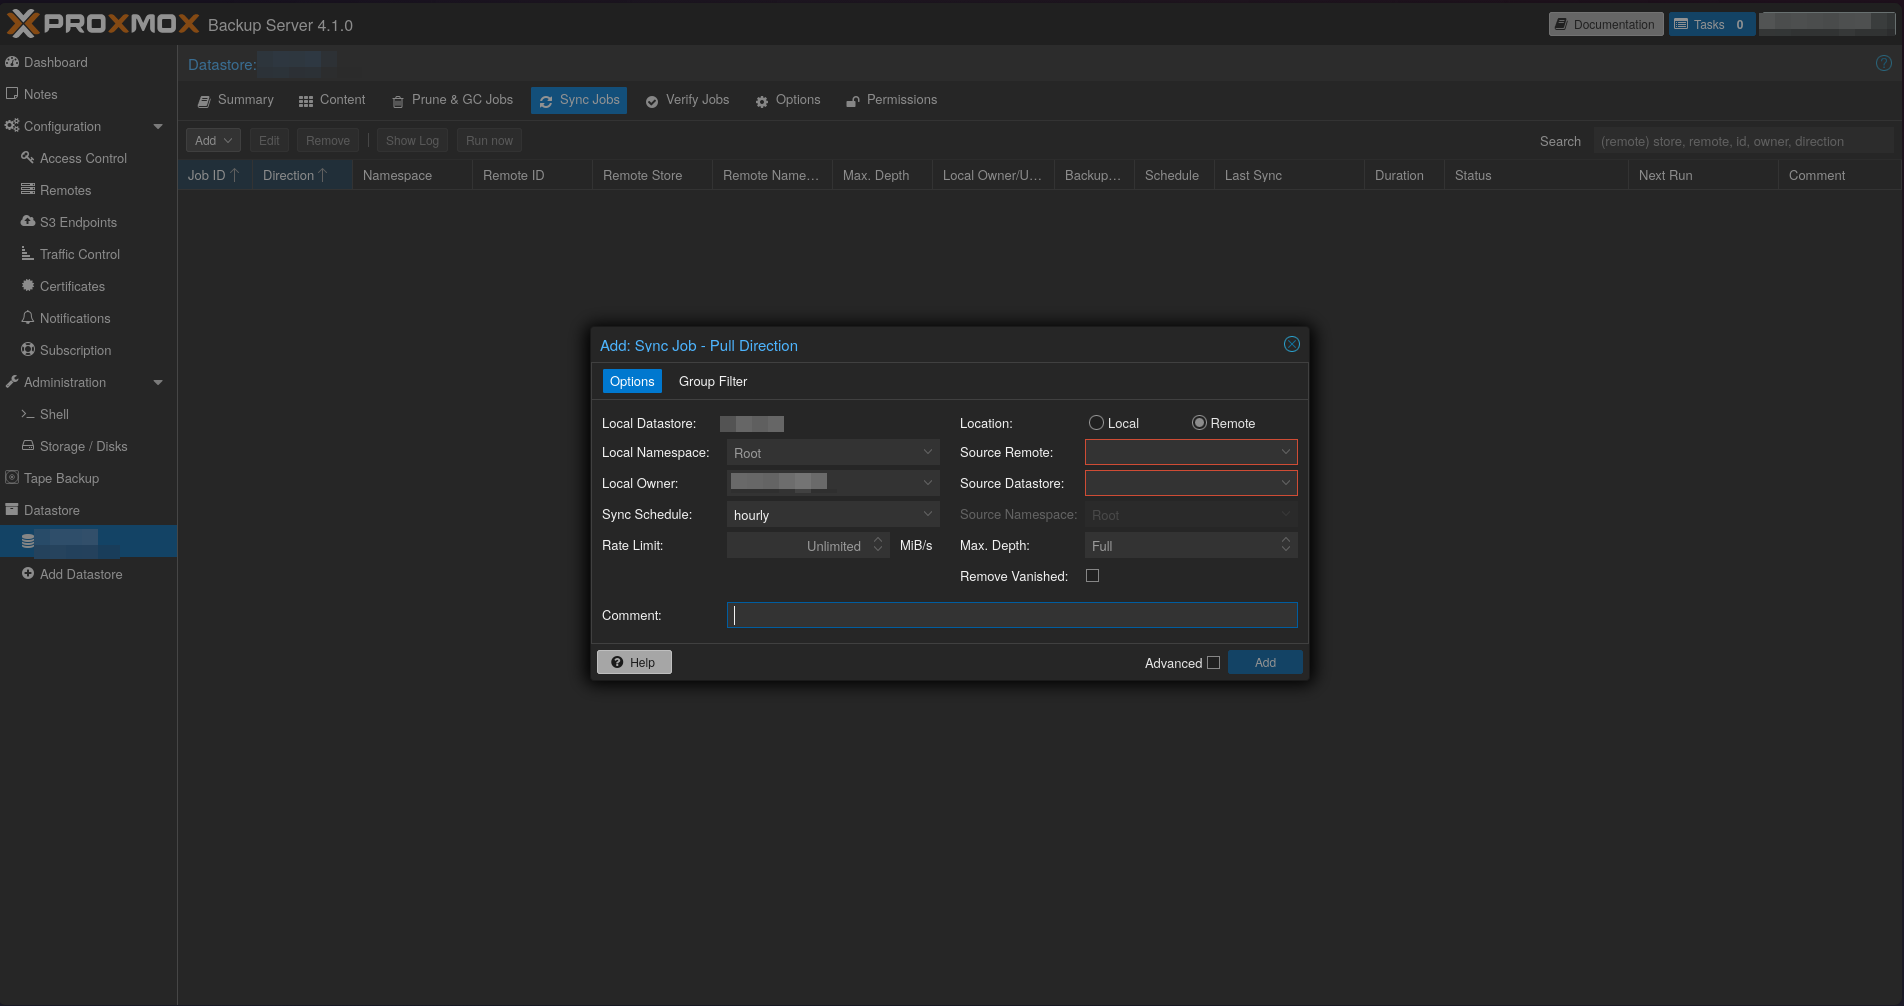The width and height of the screenshot is (1904, 1006).
Task: Click the Add button in dialog
Action: [1265, 662]
